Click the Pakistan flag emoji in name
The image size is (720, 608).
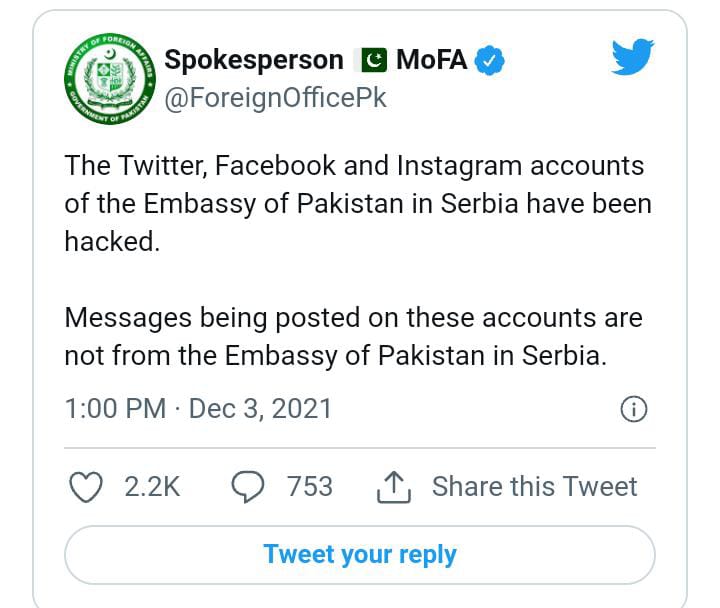(x=371, y=60)
